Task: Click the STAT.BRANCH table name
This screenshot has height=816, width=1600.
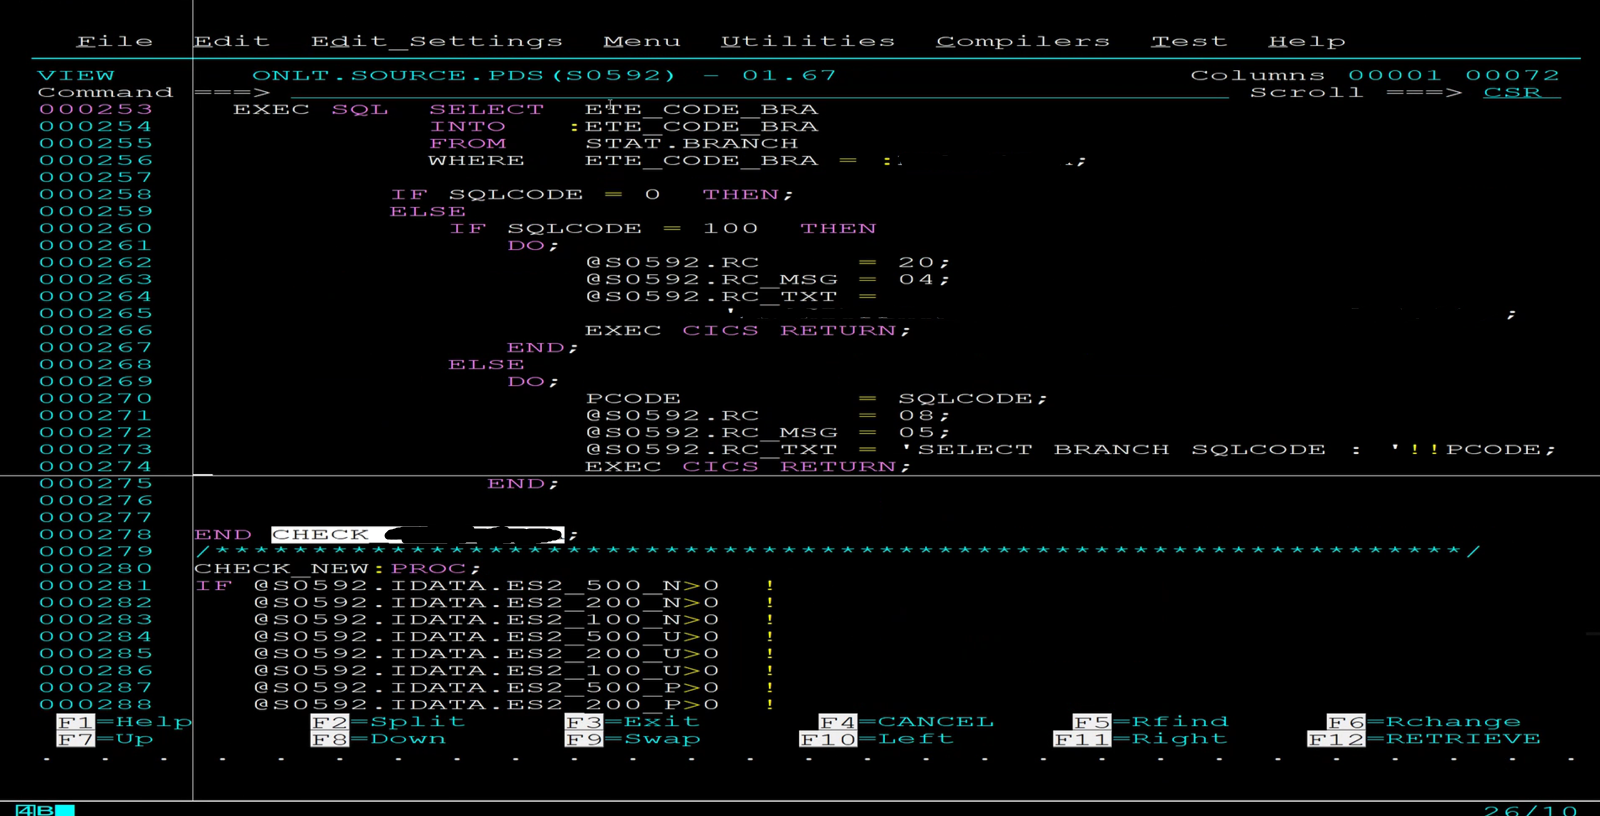Action: click(x=691, y=143)
